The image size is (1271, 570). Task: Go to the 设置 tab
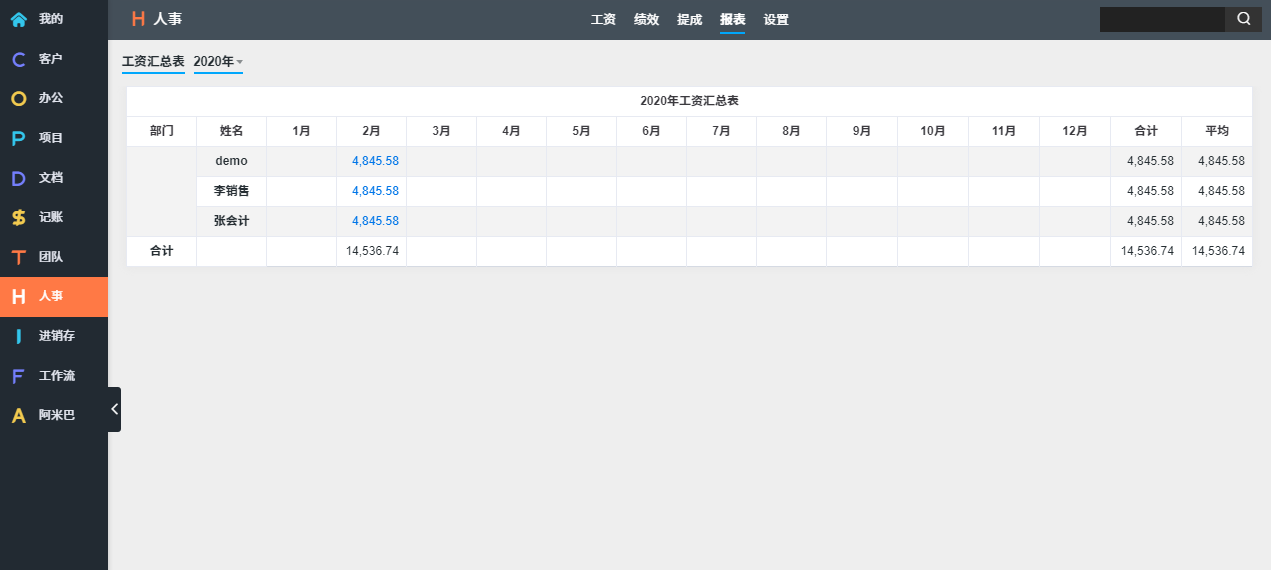[776, 20]
